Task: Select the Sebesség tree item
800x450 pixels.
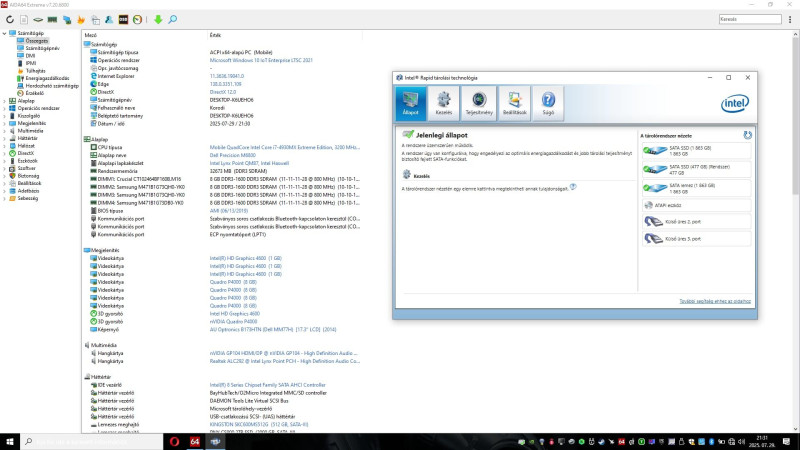Action: tap(28, 198)
